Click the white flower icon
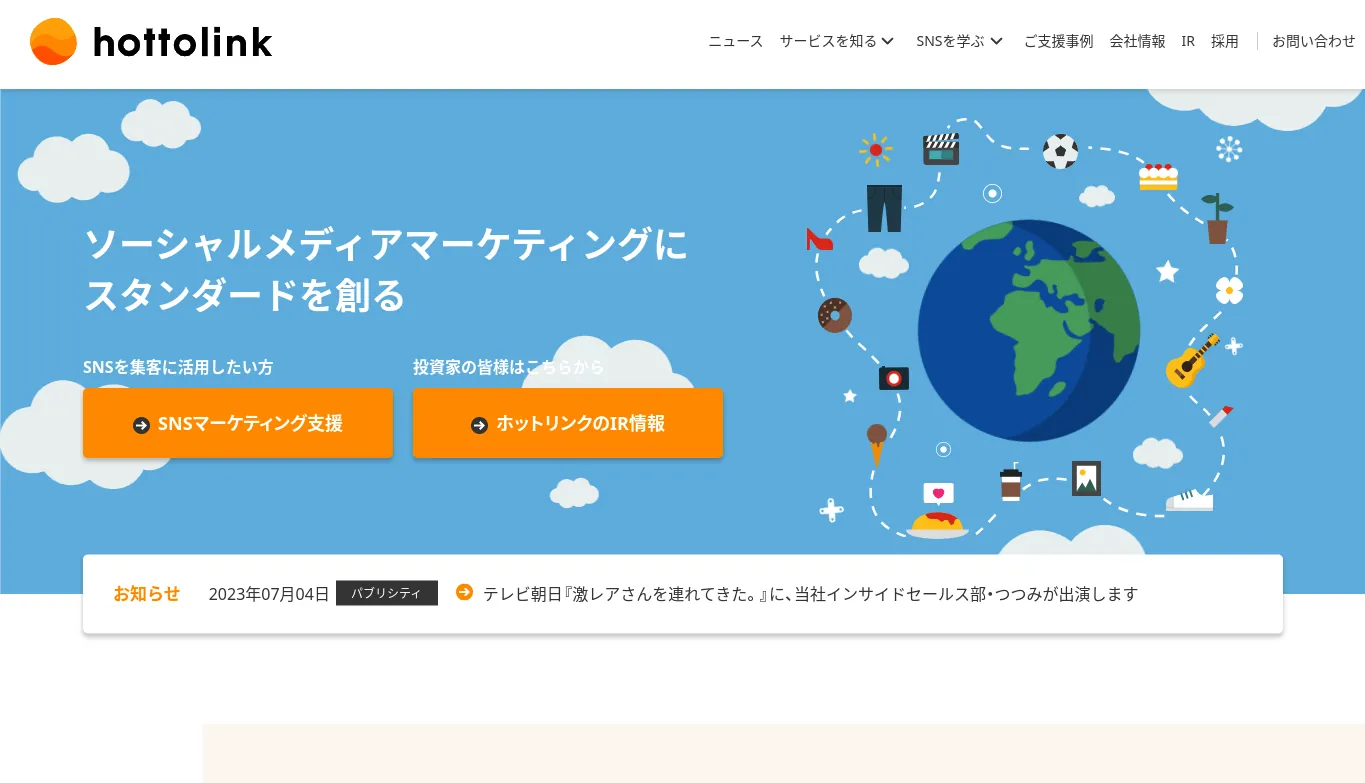 pos(1229,290)
